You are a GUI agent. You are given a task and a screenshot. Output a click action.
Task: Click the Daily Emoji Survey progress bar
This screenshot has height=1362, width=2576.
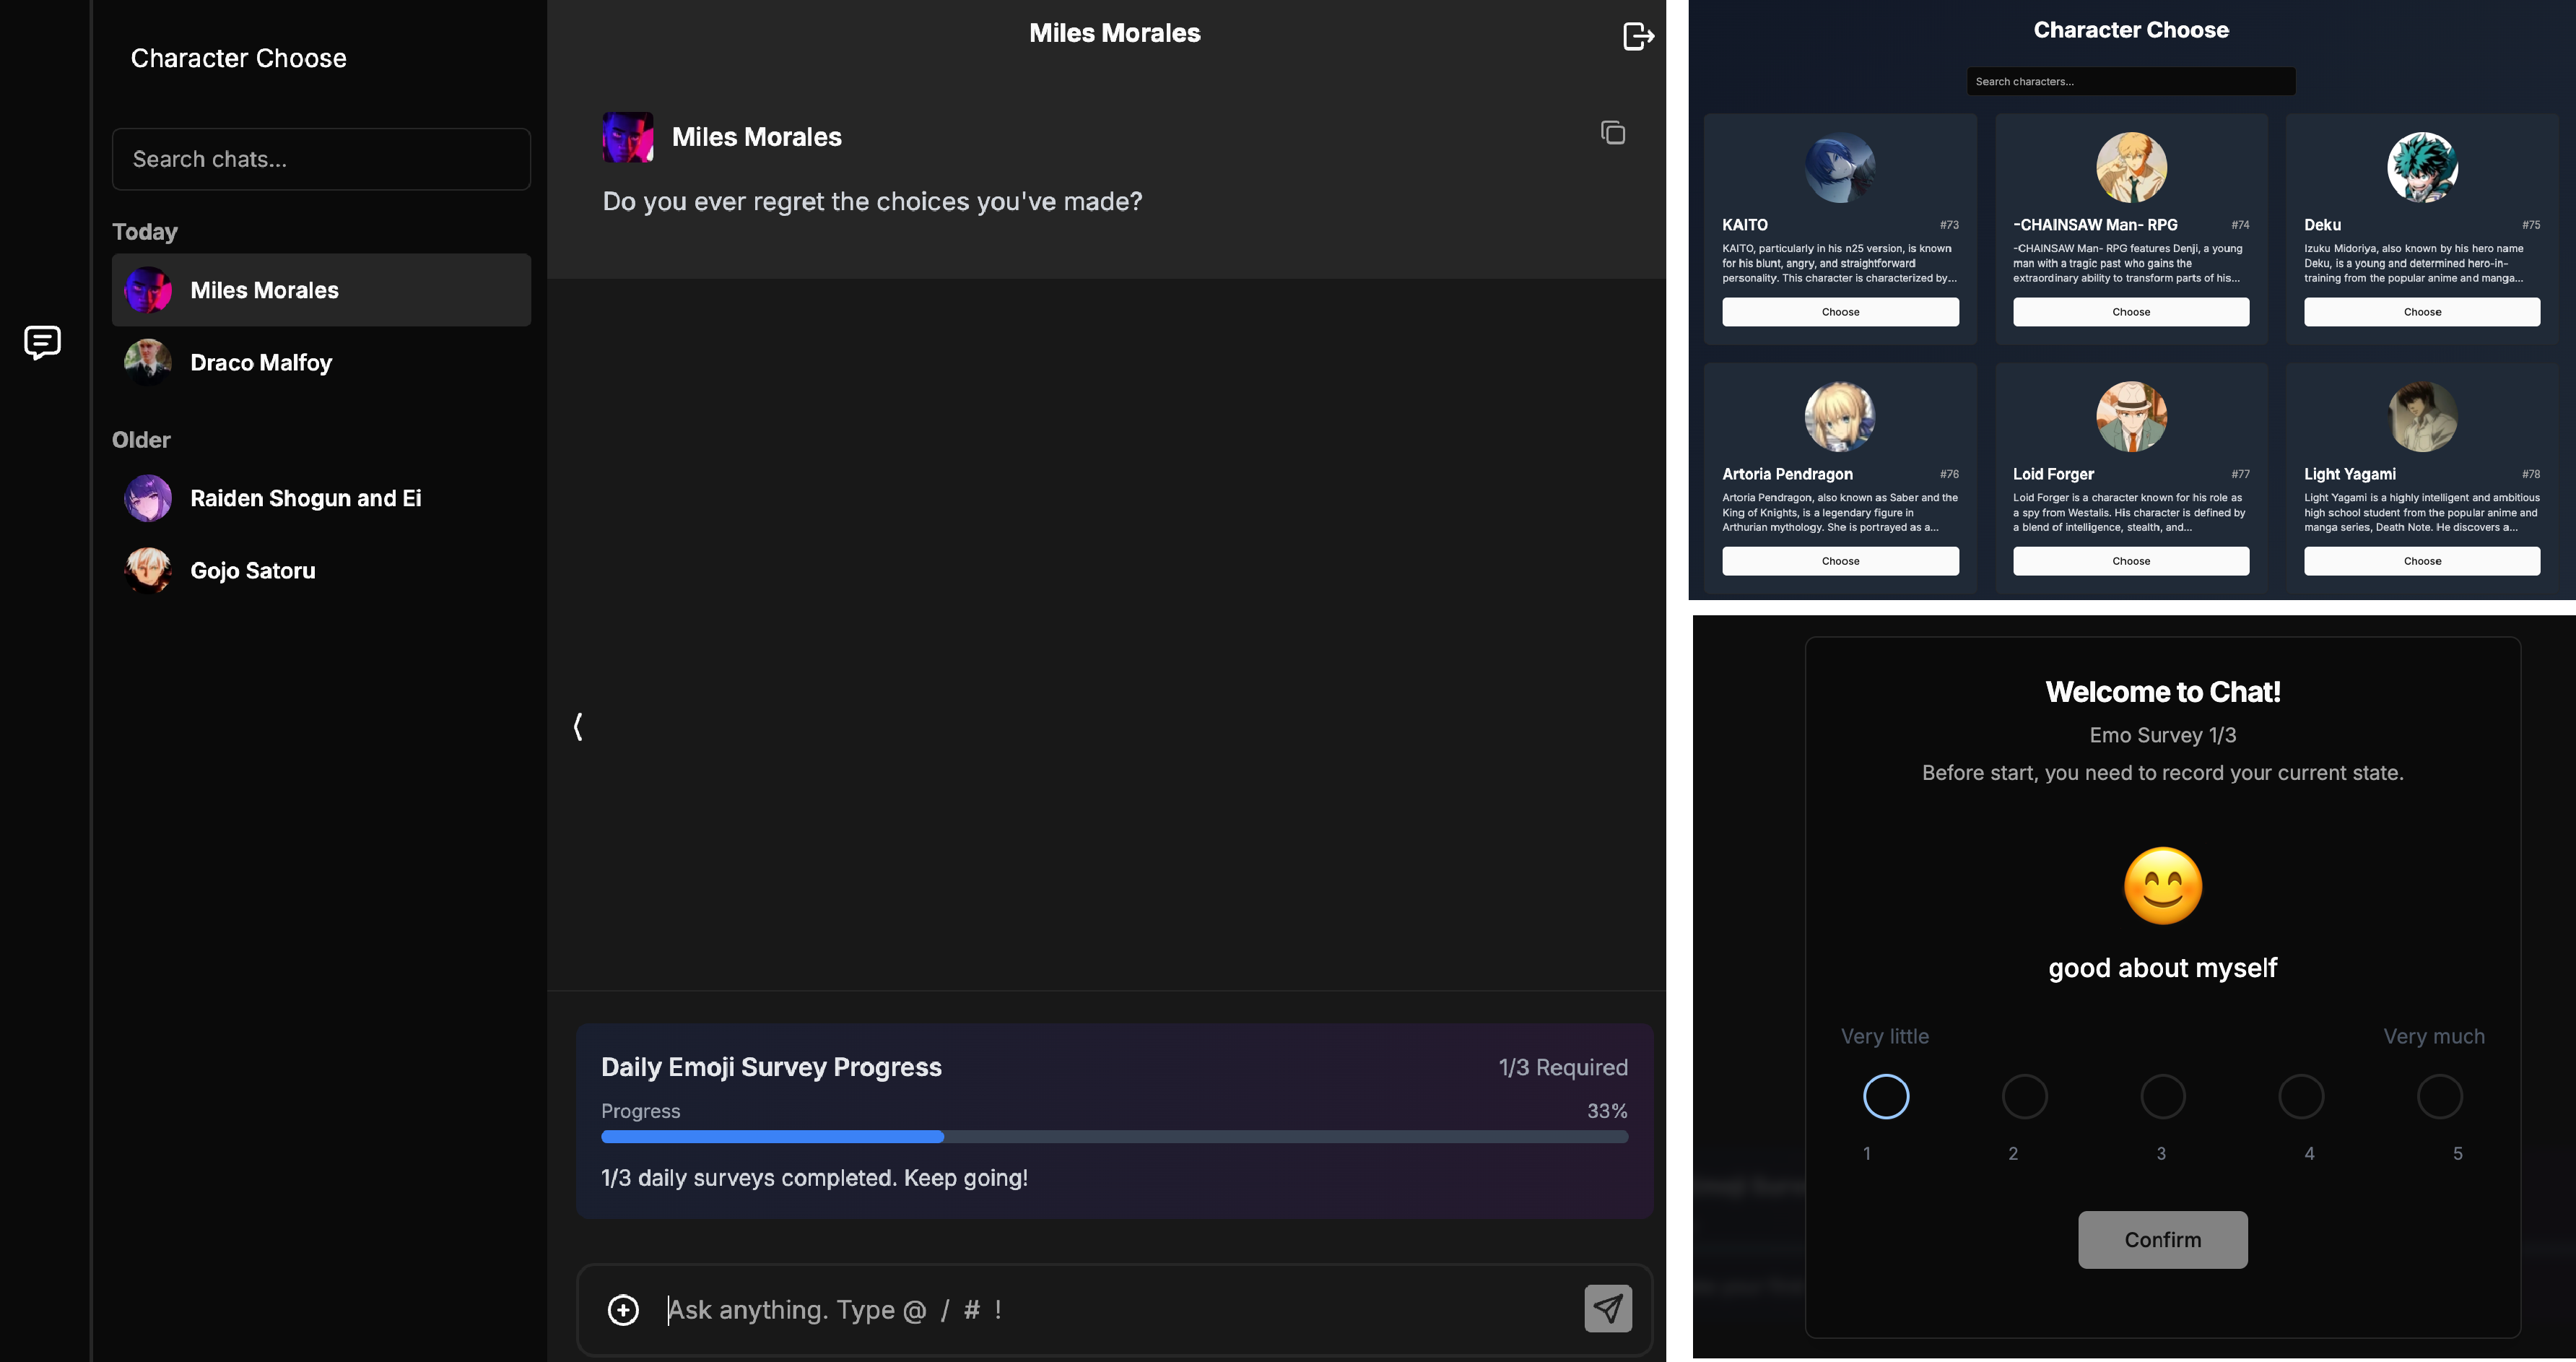click(1114, 1137)
